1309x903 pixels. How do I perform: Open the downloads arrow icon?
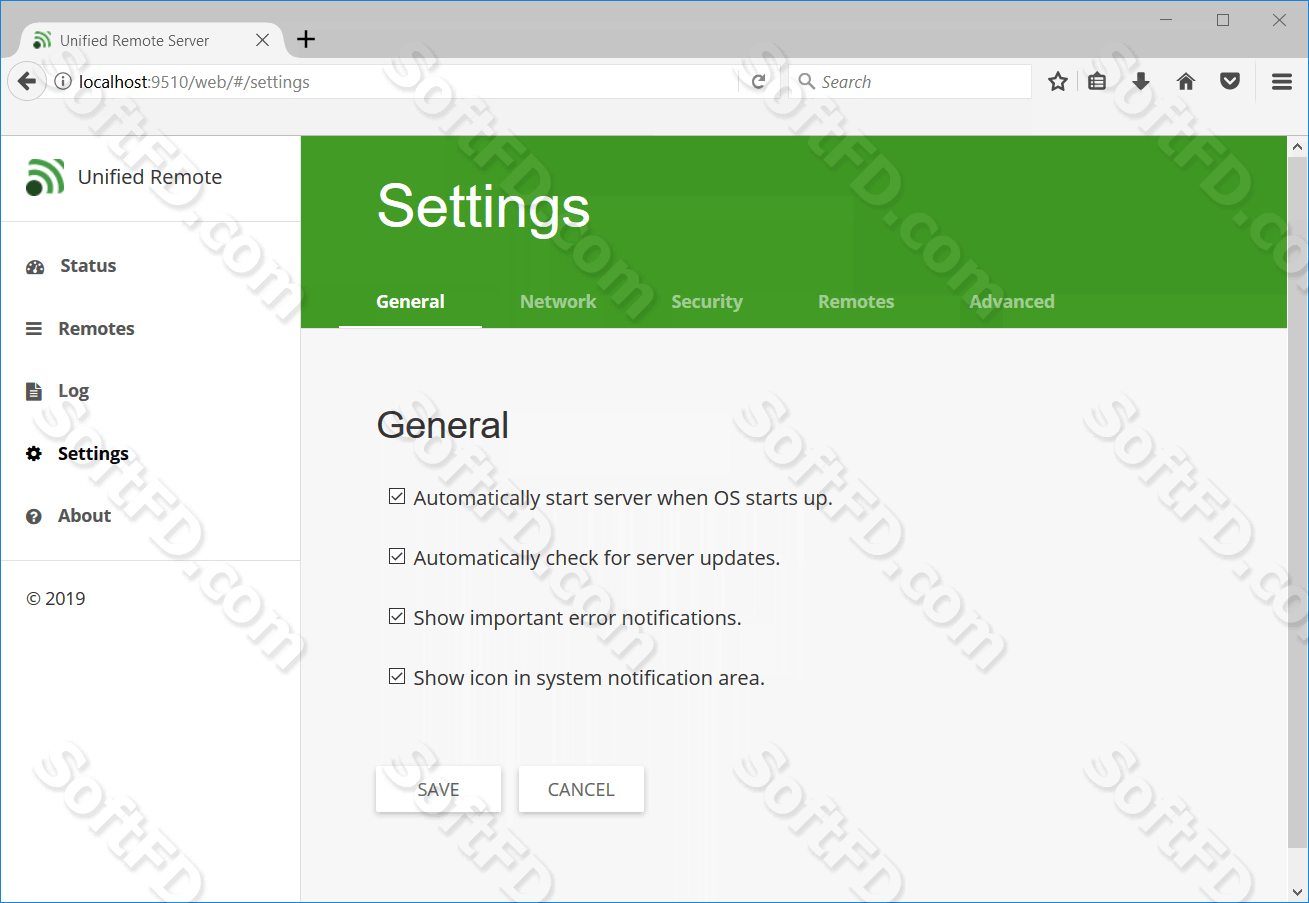1141,82
